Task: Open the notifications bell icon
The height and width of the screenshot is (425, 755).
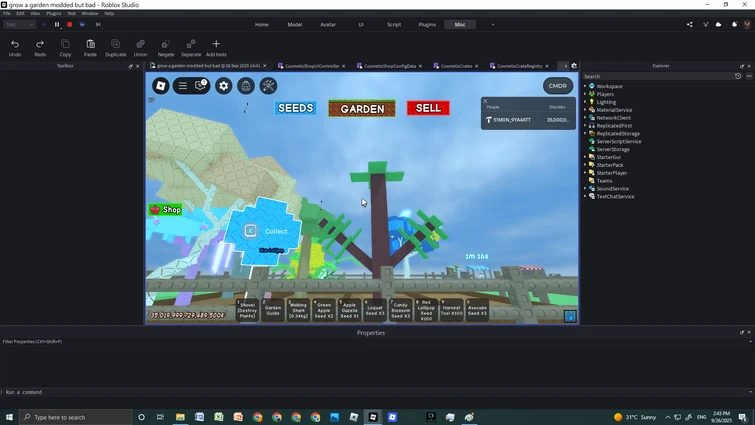Action: click(x=734, y=25)
